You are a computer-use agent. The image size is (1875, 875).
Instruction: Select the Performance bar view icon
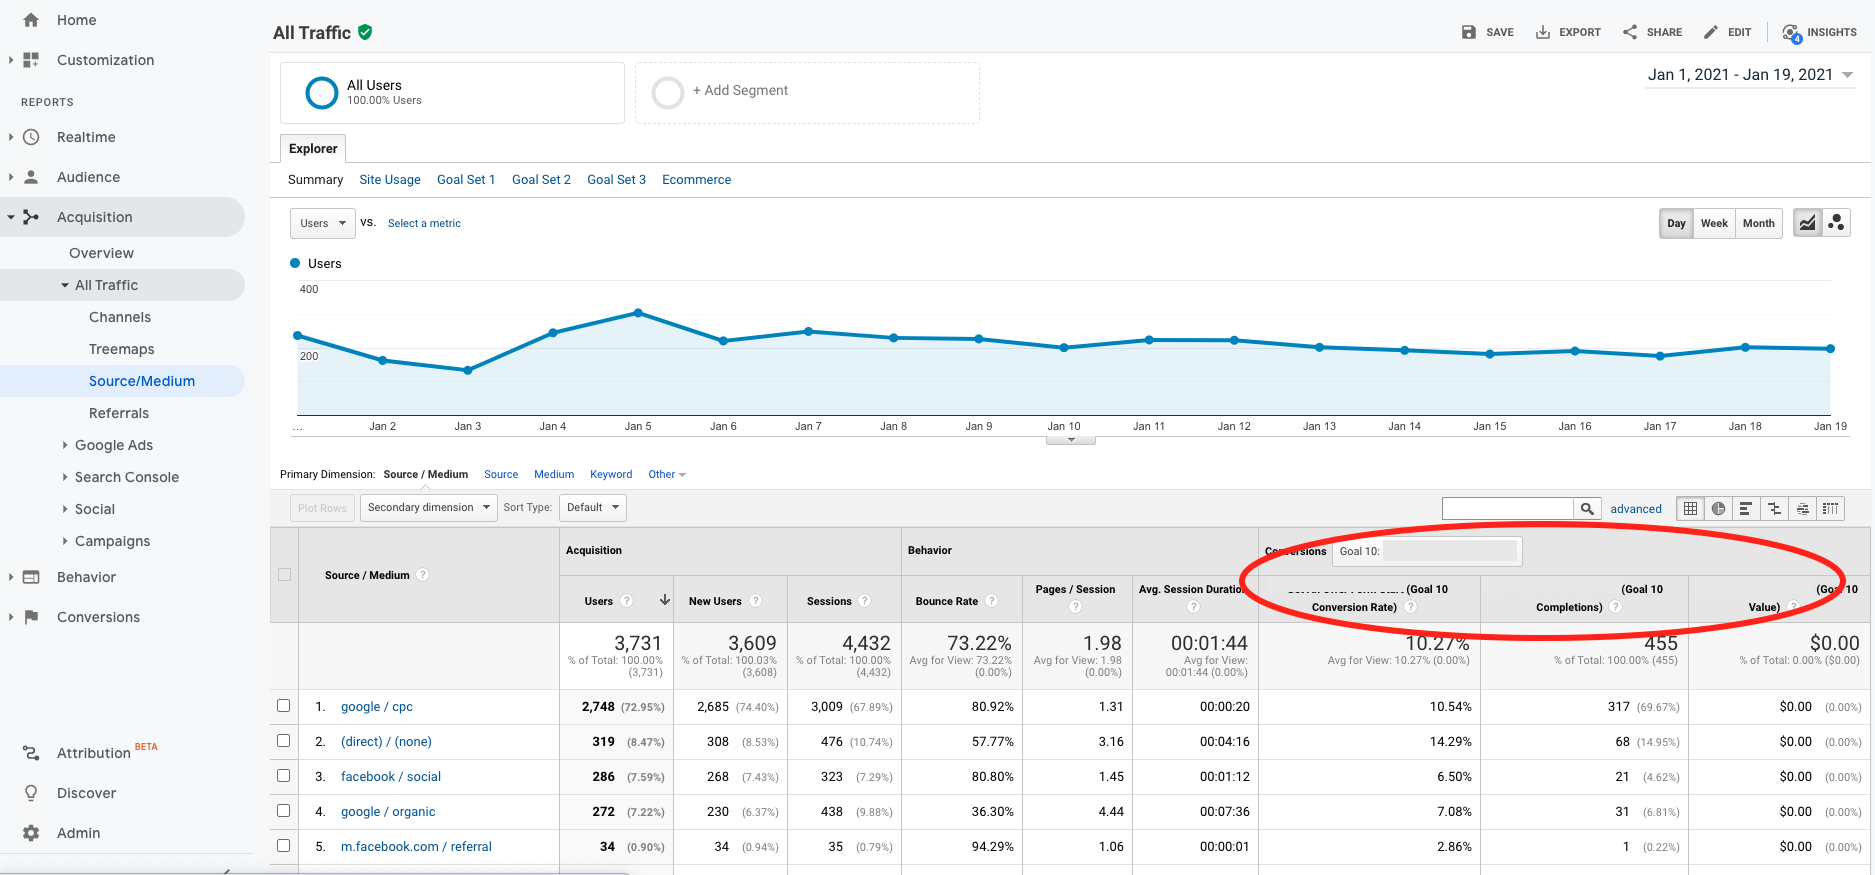coord(1746,509)
